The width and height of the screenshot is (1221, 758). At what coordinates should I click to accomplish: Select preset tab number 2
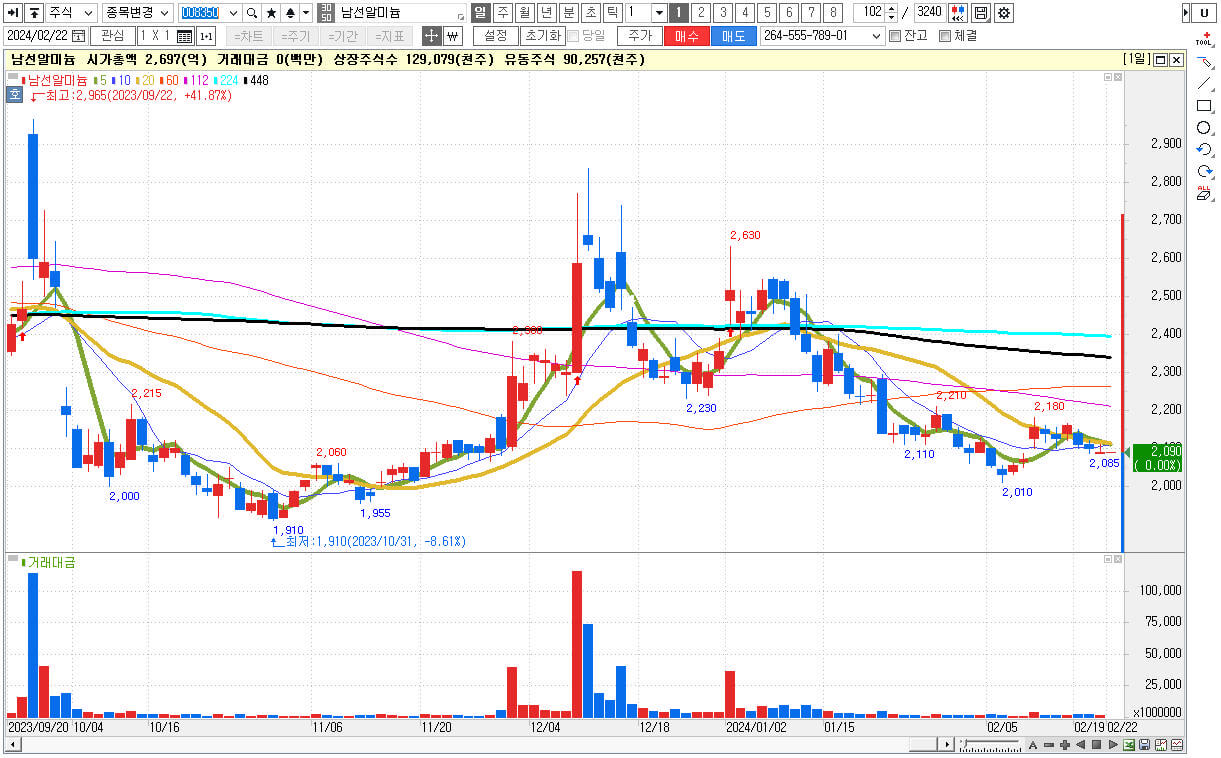[700, 13]
